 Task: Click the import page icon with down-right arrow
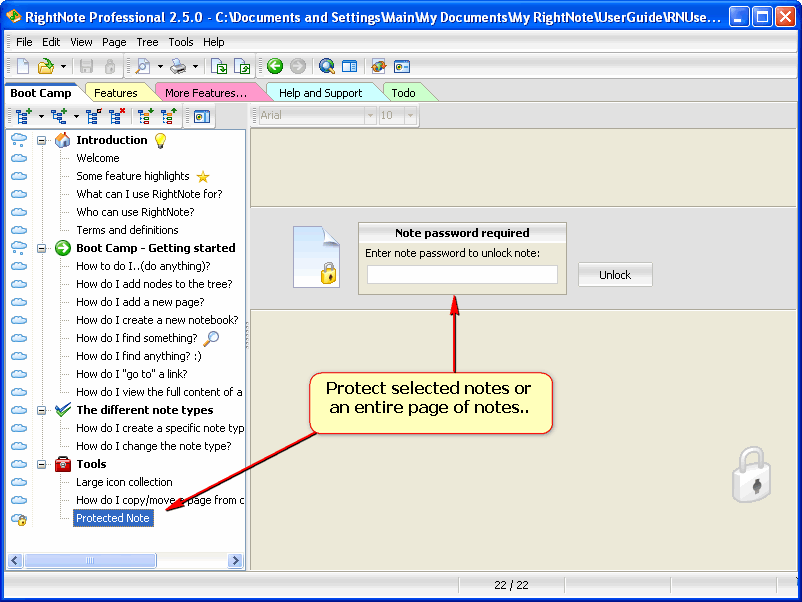[x=219, y=66]
